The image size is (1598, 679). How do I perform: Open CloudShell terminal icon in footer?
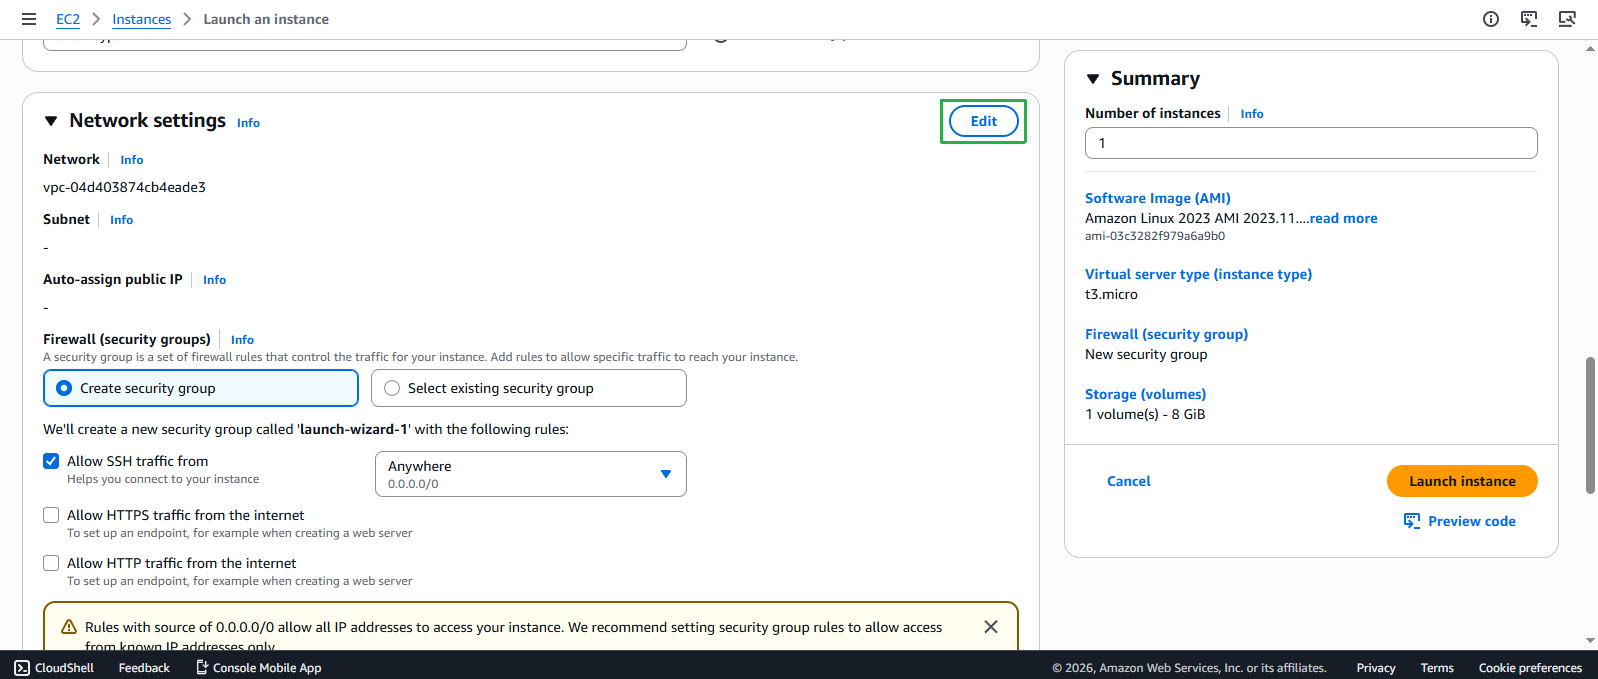tap(22, 668)
